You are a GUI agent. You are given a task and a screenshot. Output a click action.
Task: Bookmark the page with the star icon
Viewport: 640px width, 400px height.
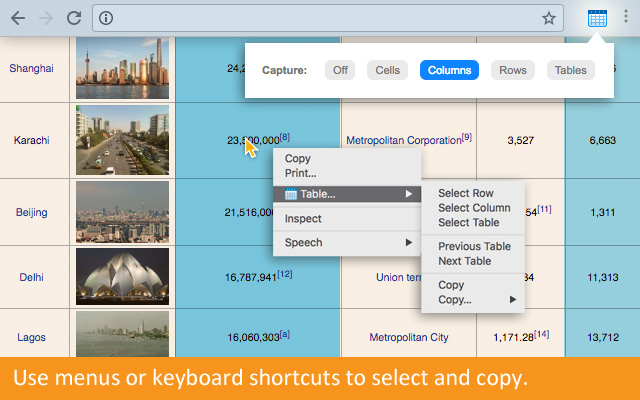[549, 18]
